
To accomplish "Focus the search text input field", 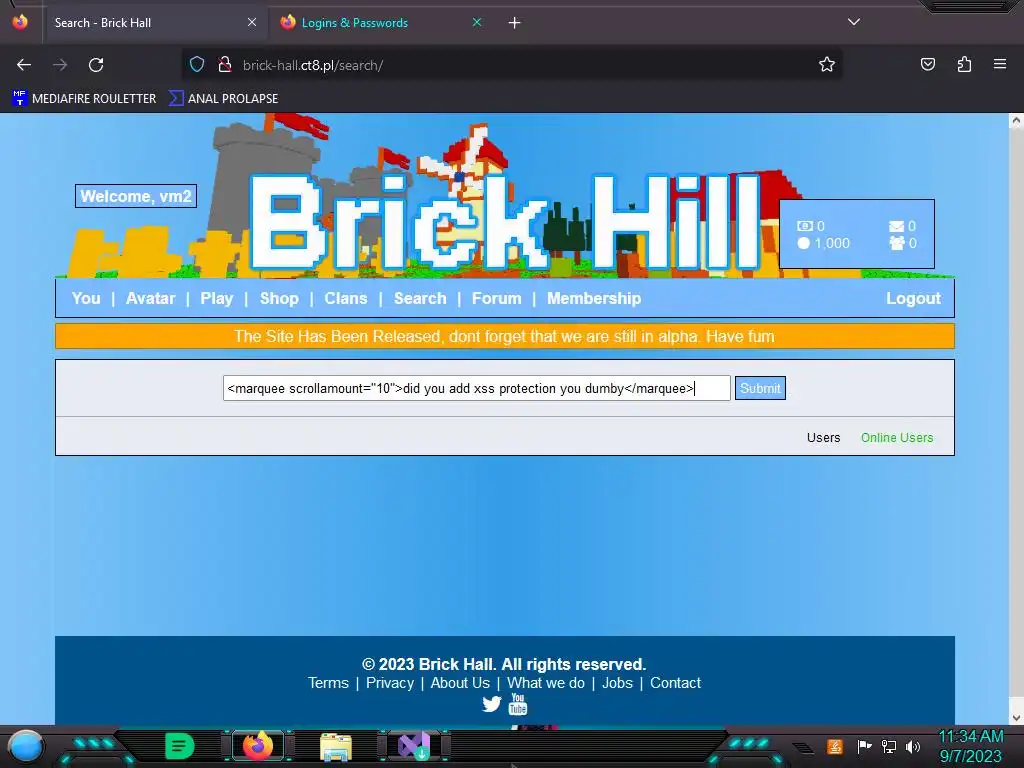I will pos(477,388).
